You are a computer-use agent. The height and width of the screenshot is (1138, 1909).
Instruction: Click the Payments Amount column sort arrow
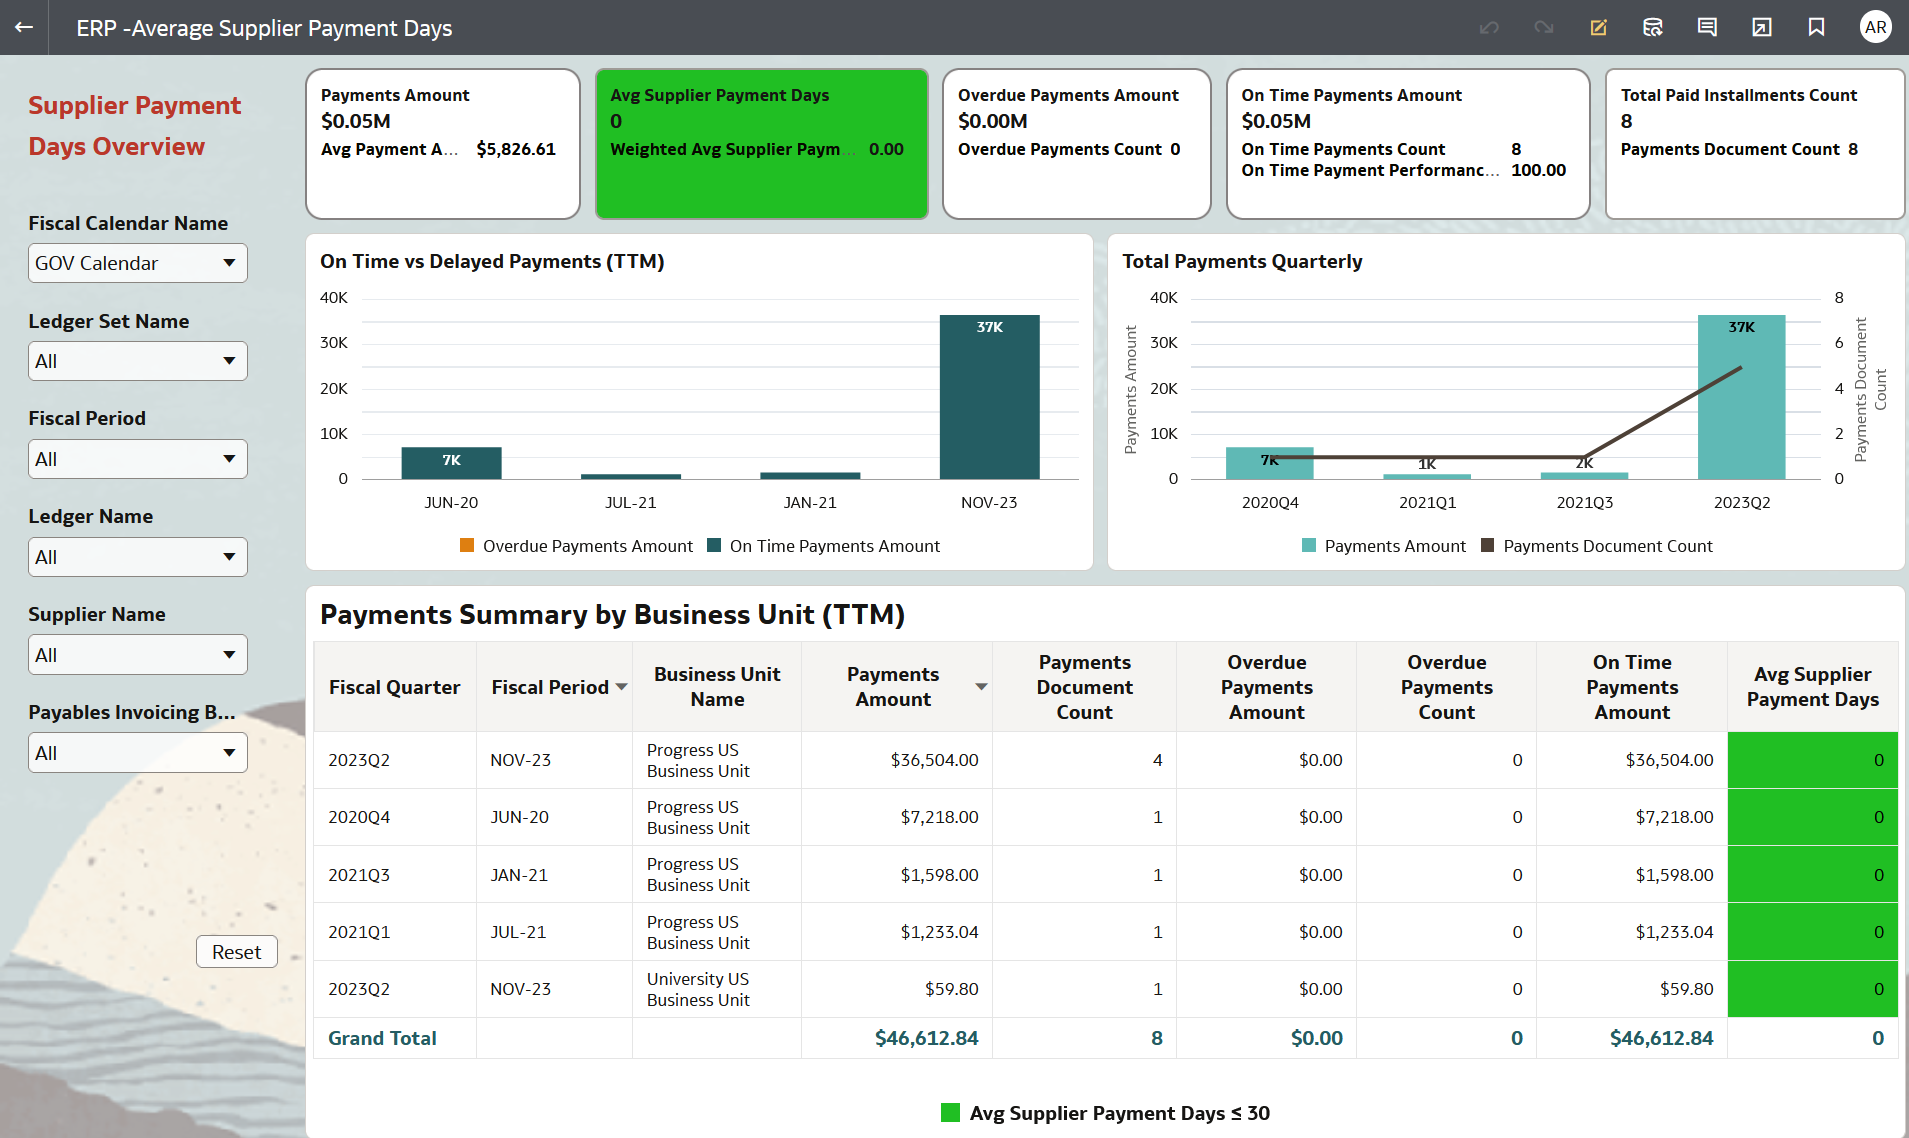click(981, 687)
